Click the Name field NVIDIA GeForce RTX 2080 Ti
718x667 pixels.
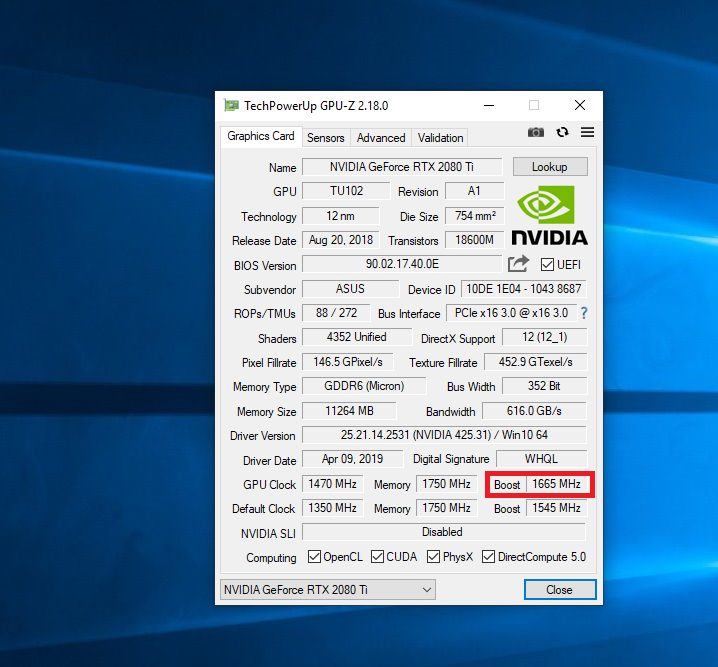tap(402, 167)
